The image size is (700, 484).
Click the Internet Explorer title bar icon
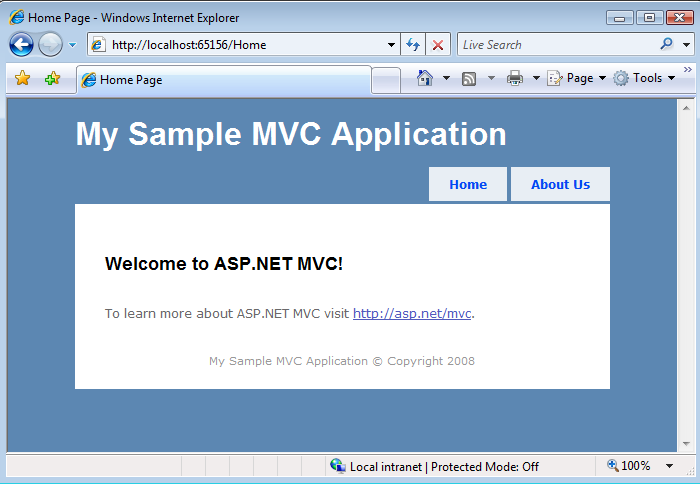[x=17, y=17]
